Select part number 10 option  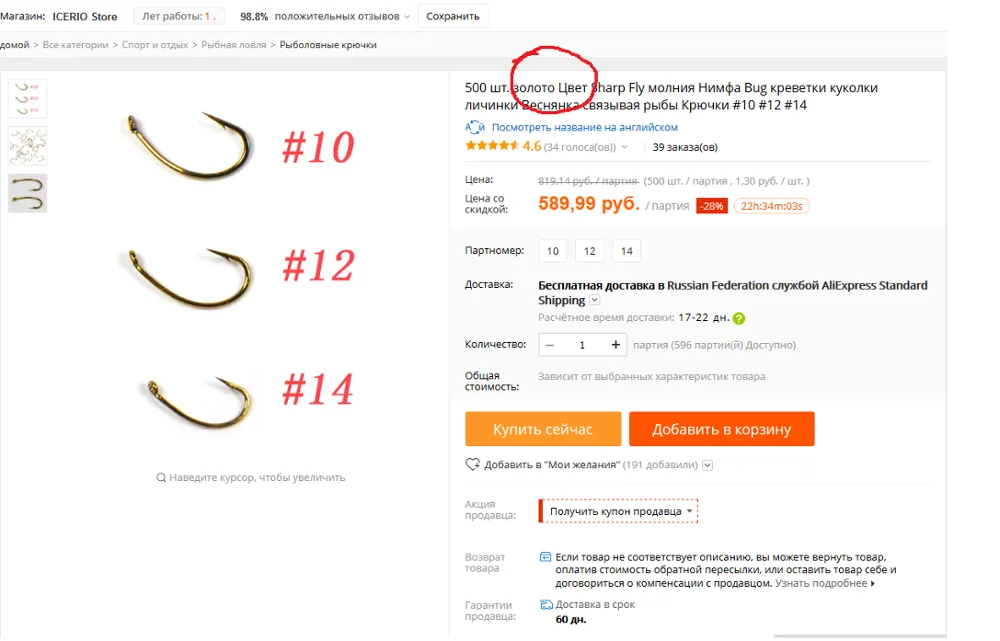[x=553, y=251]
